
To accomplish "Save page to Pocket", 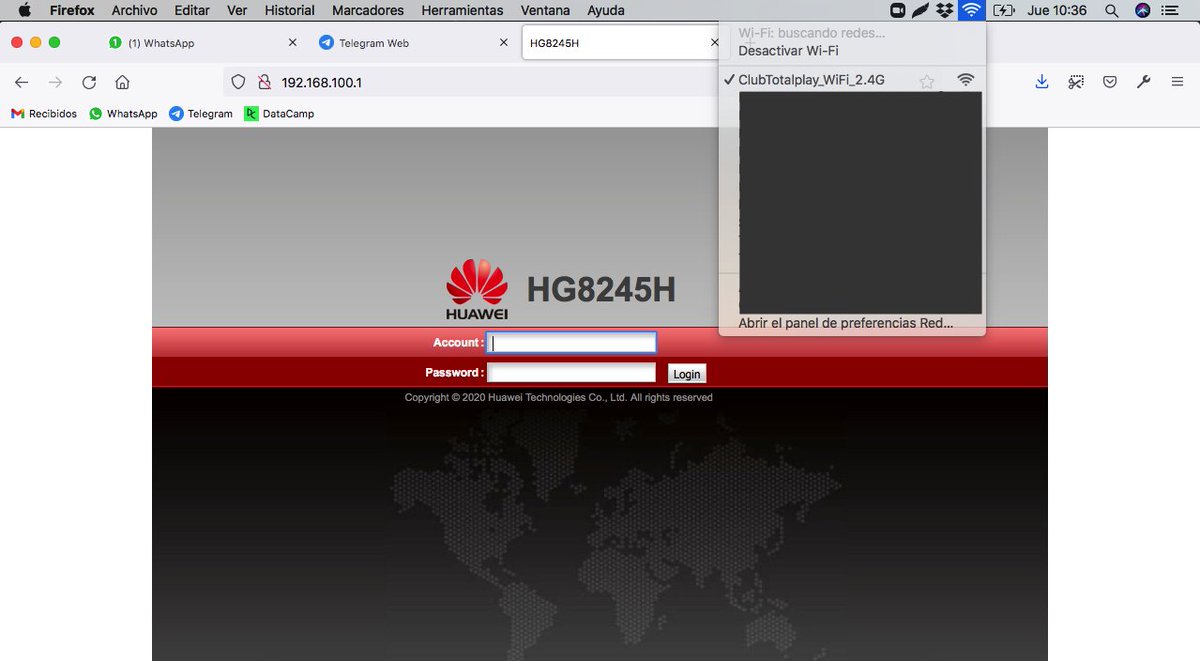I will [1110, 82].
